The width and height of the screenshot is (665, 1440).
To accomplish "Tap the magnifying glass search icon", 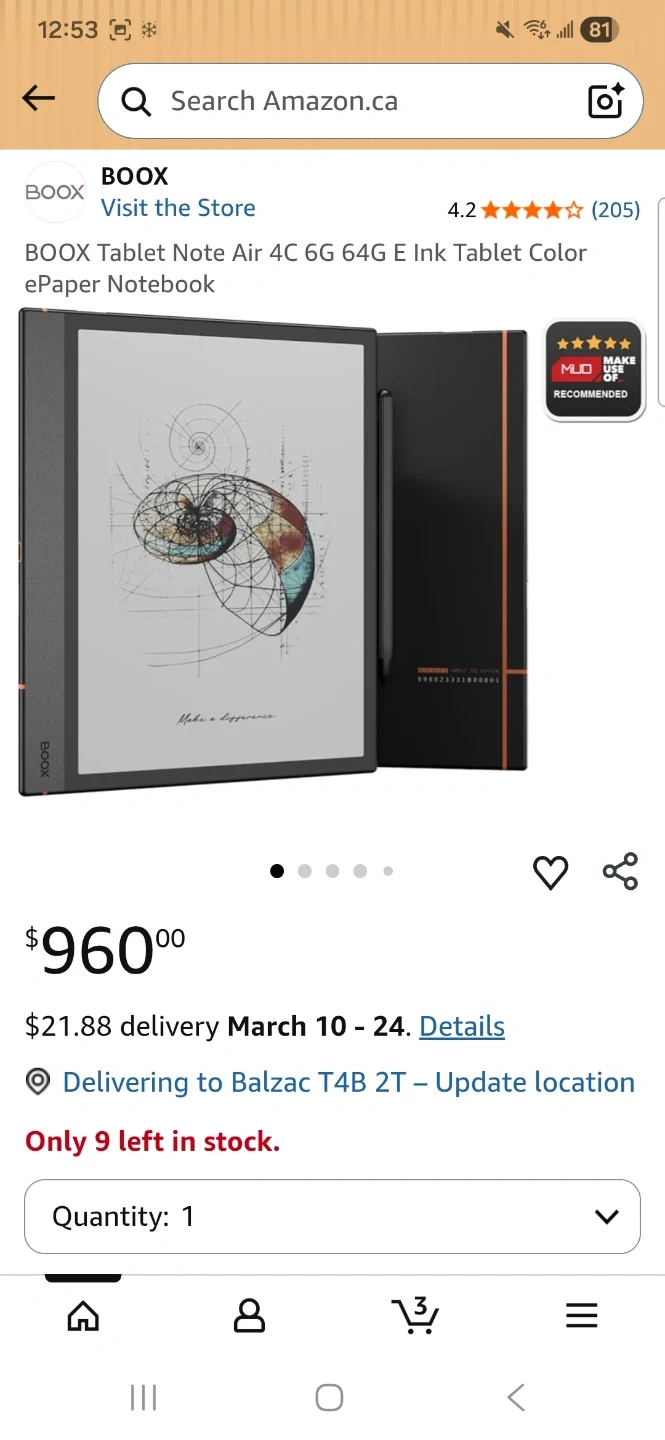I will point(135,101).
